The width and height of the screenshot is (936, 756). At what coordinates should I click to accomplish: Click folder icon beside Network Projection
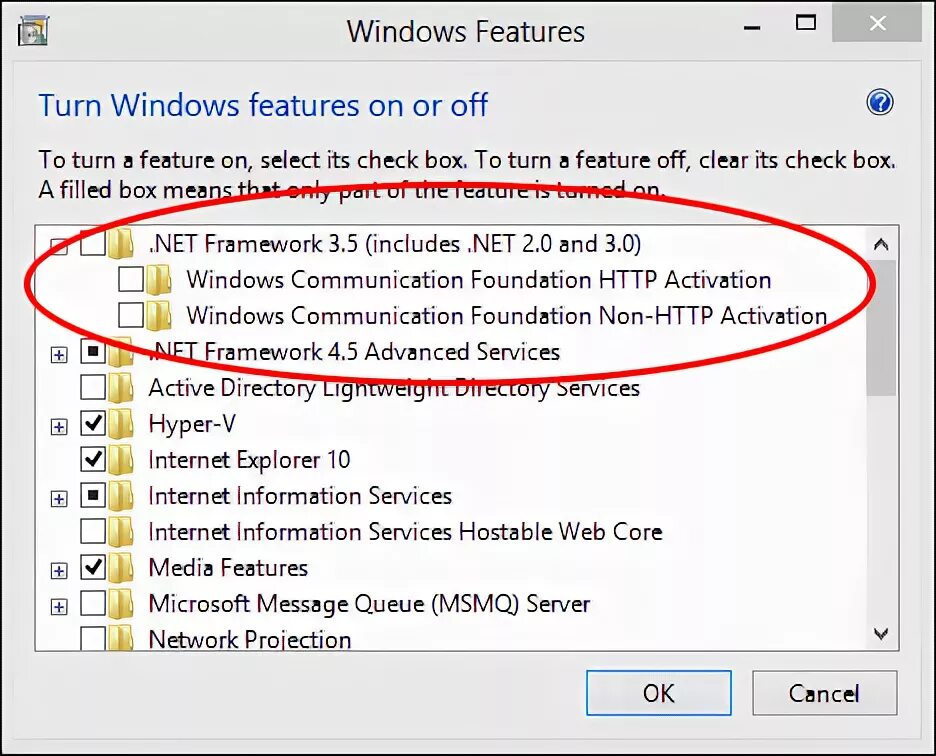click(x=121, y=638)
